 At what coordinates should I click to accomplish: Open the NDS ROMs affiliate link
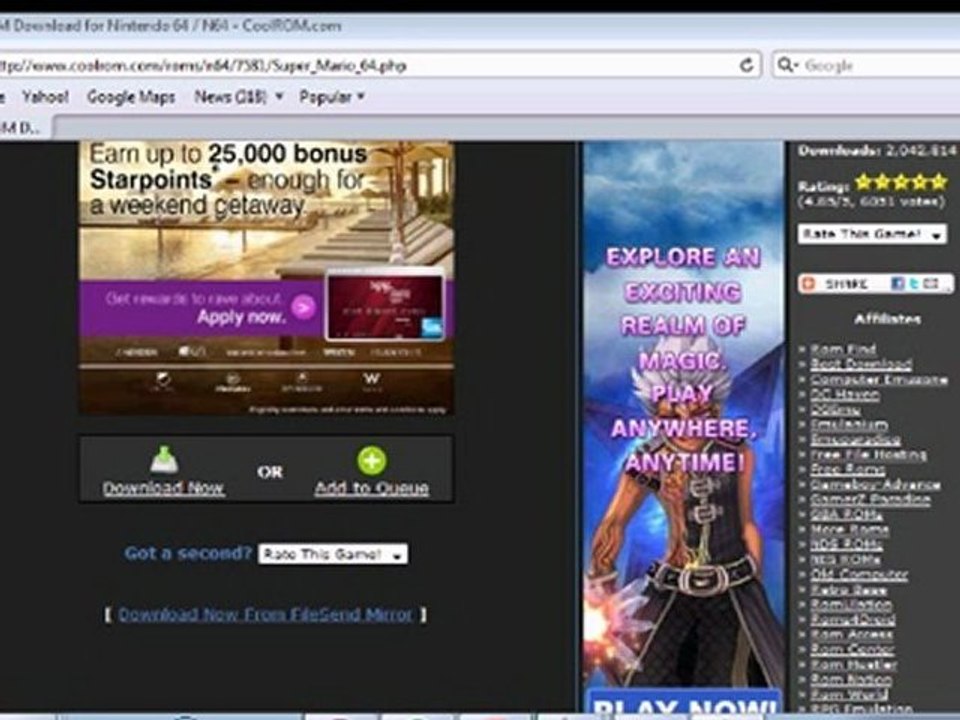point(846,544)
